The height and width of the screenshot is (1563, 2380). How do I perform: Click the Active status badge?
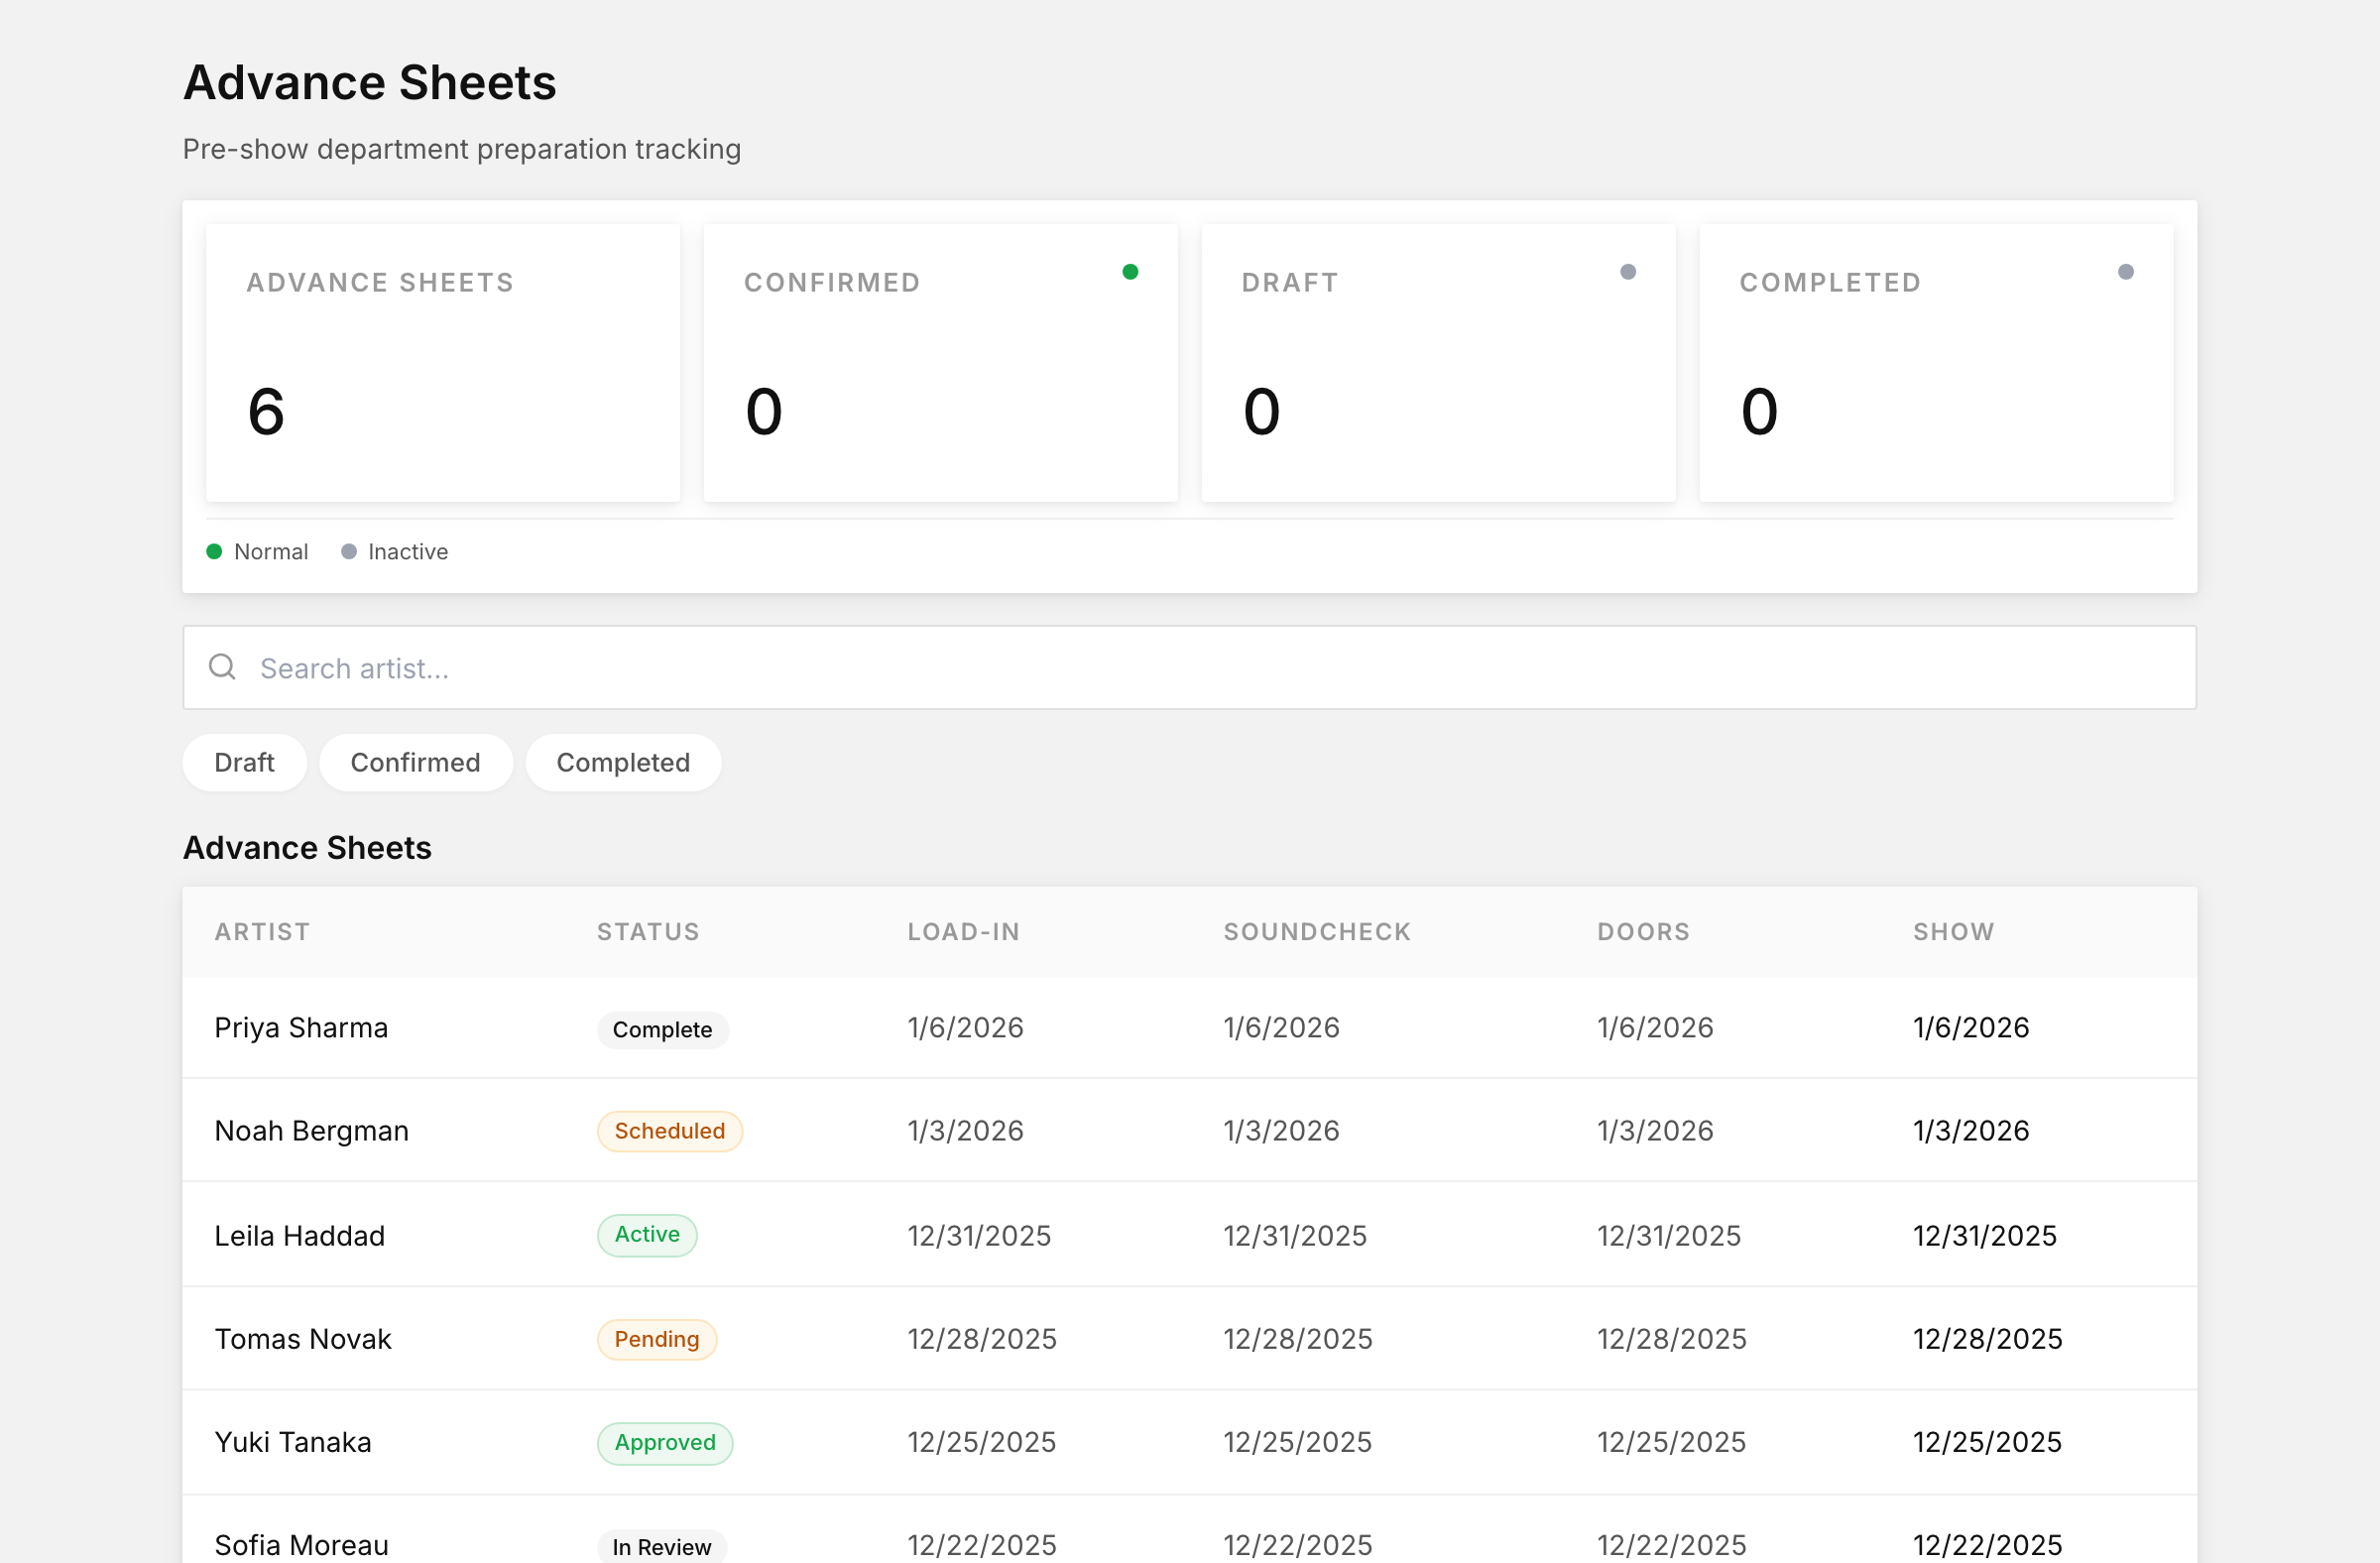647,1235
